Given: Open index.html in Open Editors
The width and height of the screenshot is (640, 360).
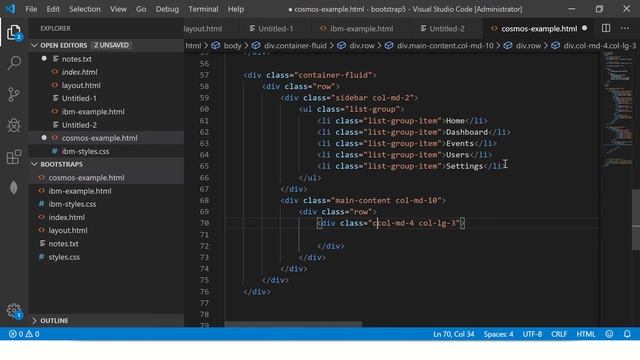Looking at the screenshot, I should coord(79,72).
